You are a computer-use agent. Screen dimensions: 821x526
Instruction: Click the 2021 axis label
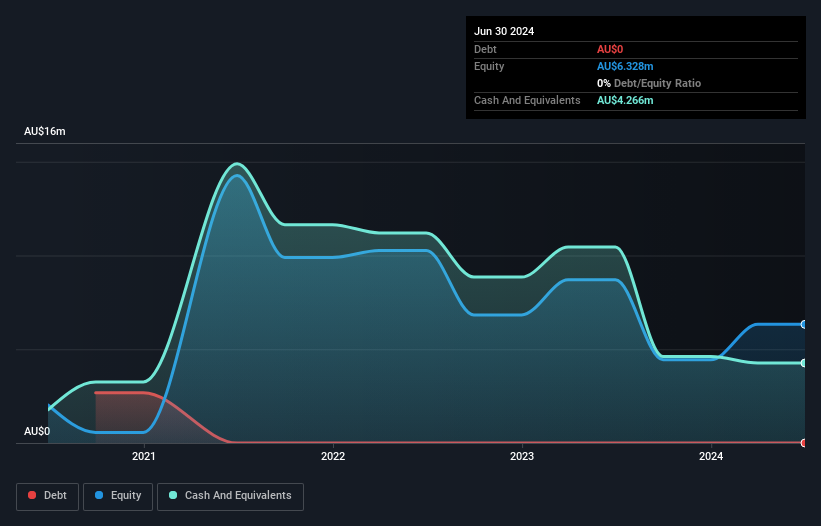coord(143,456)
